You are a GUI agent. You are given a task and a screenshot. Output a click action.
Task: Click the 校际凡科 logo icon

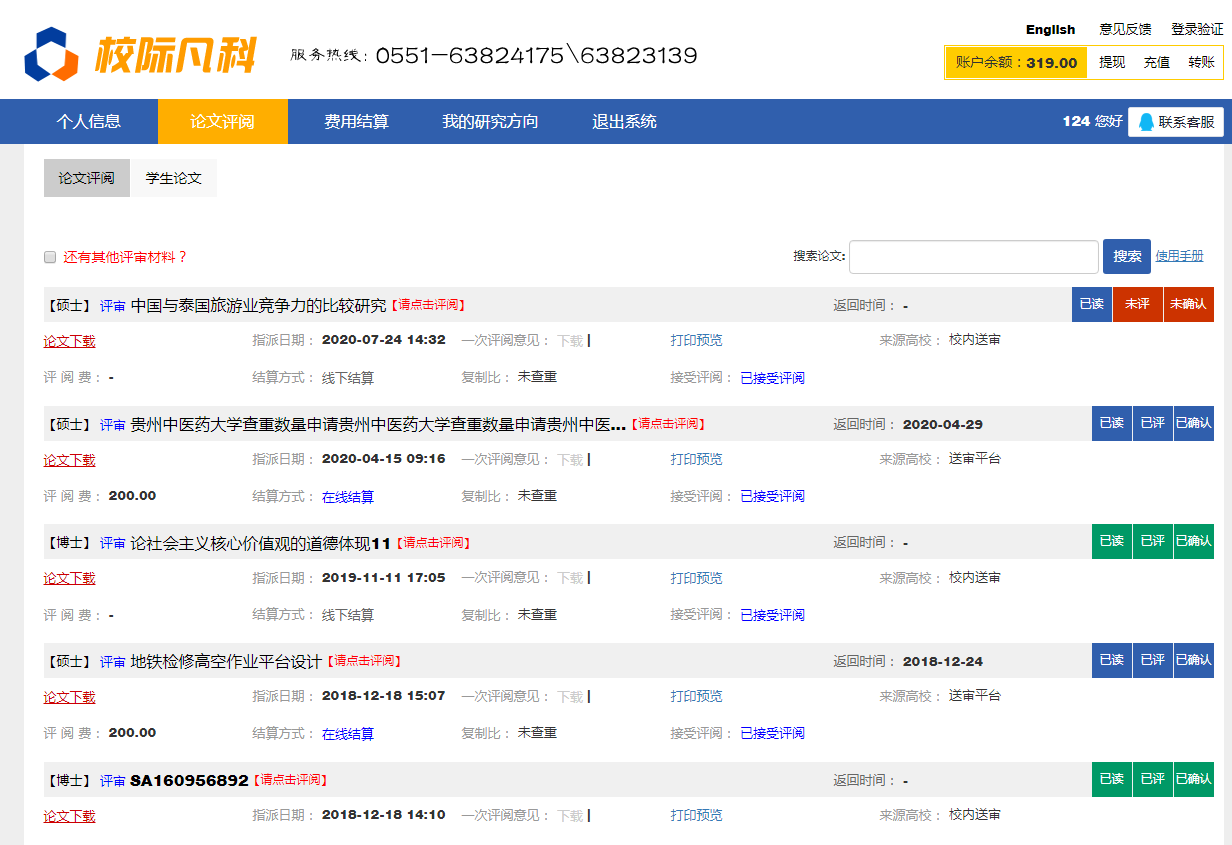[x=51, y=54]
